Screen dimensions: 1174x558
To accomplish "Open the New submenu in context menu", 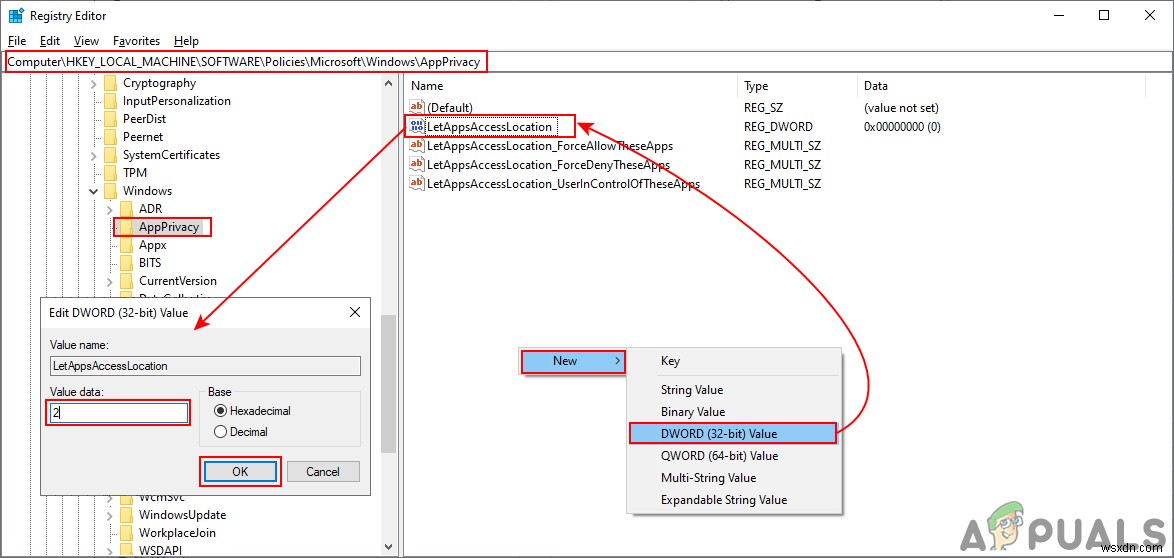I will pyautogui.click(x=574, y=362).
